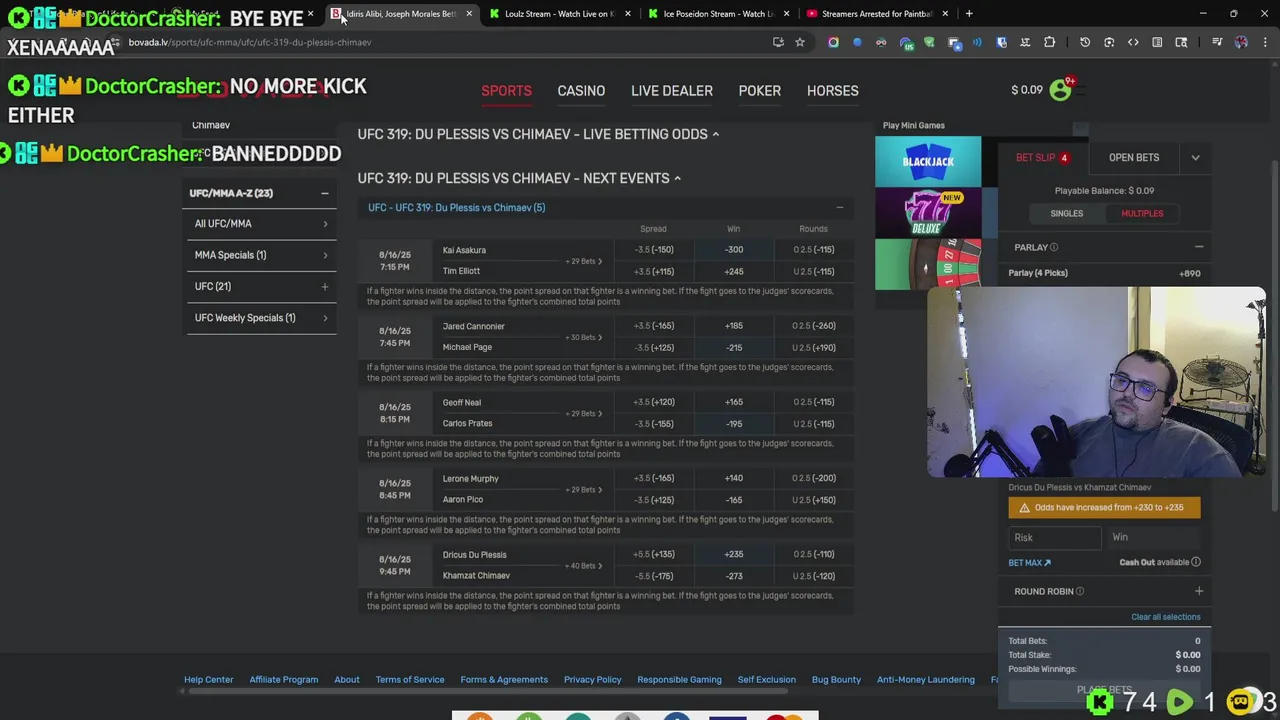Viewport: 1280px width, 720px height.
Task: Click the green shield extension icon
Action: (929, 42)
